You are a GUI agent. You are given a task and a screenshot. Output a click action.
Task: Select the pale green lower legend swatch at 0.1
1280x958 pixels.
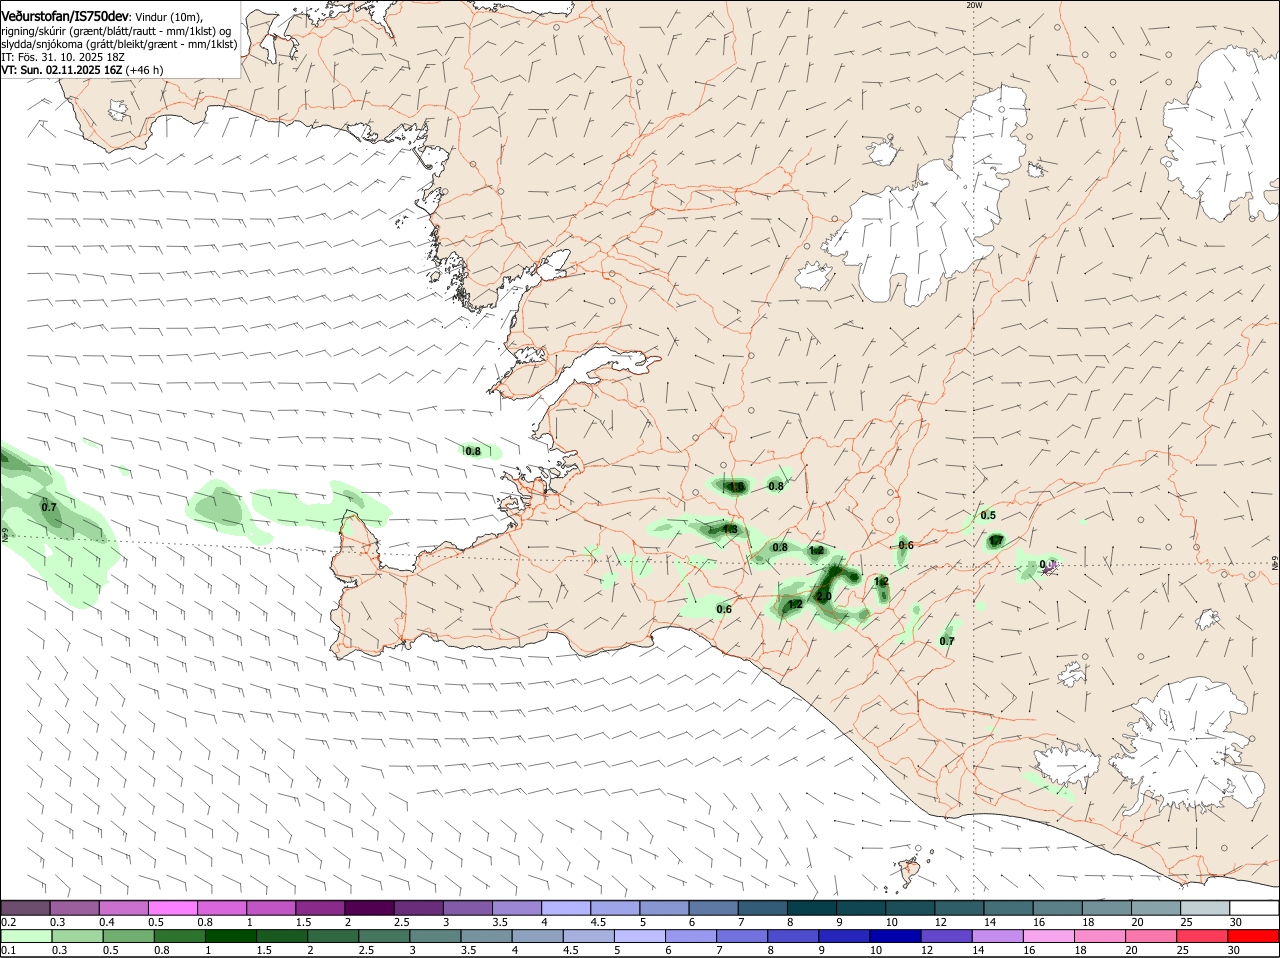tap(25, 936)
